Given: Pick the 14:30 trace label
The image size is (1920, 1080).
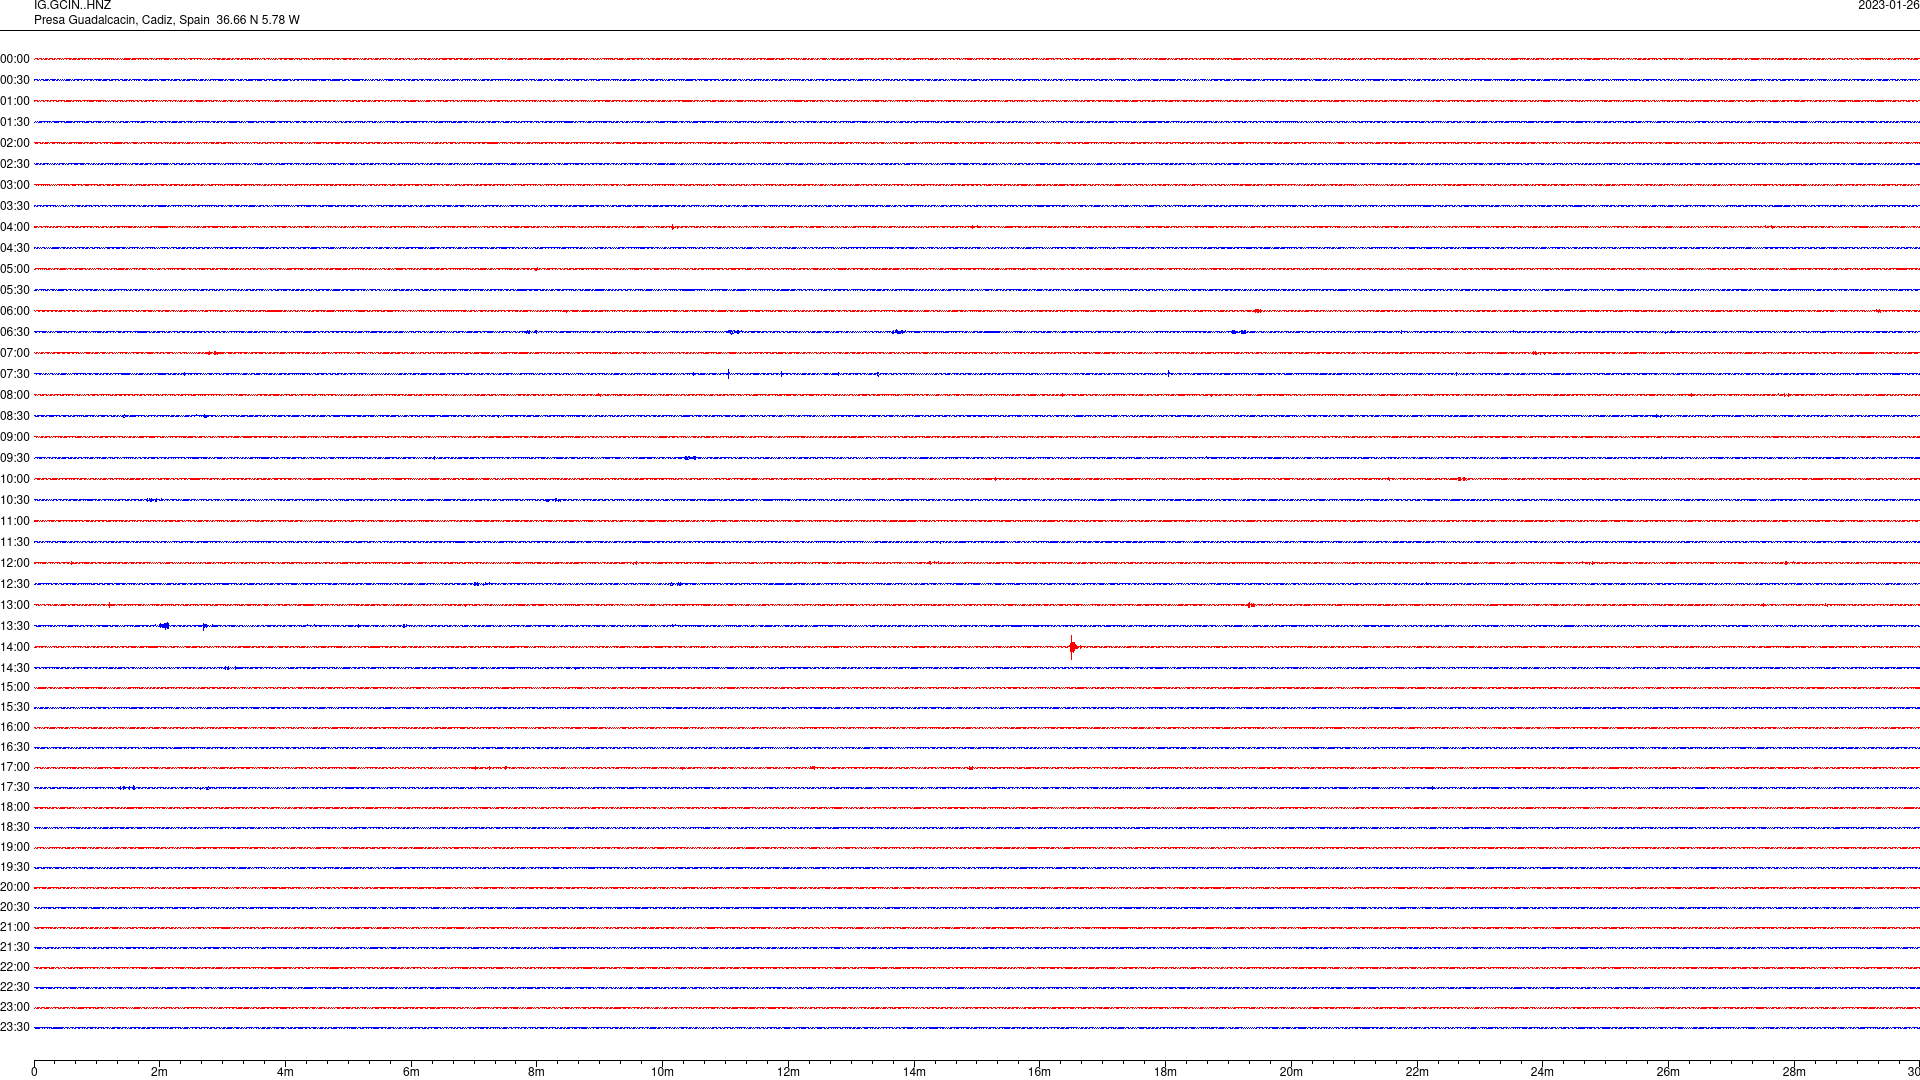Looking at the screenshot, I should pos(15,668).
